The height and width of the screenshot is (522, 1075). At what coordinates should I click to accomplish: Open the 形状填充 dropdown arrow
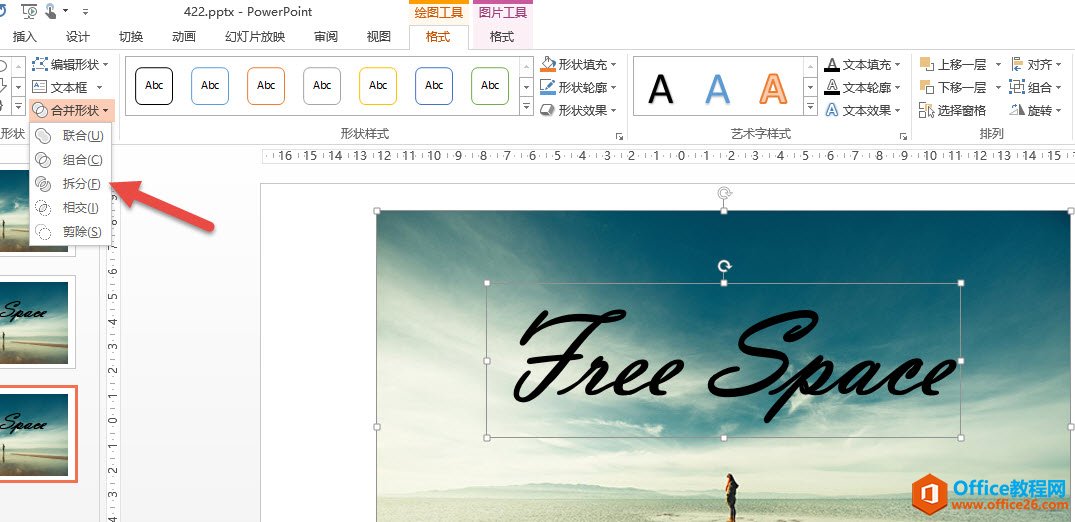pyautogui.click(x=614, y=64)
